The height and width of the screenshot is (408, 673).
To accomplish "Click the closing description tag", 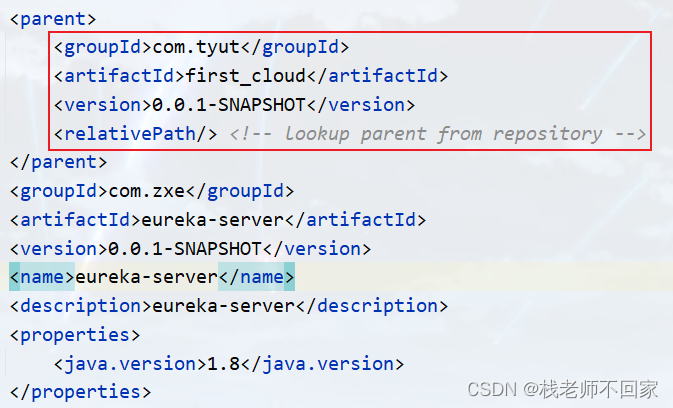I will click(372, 306).
